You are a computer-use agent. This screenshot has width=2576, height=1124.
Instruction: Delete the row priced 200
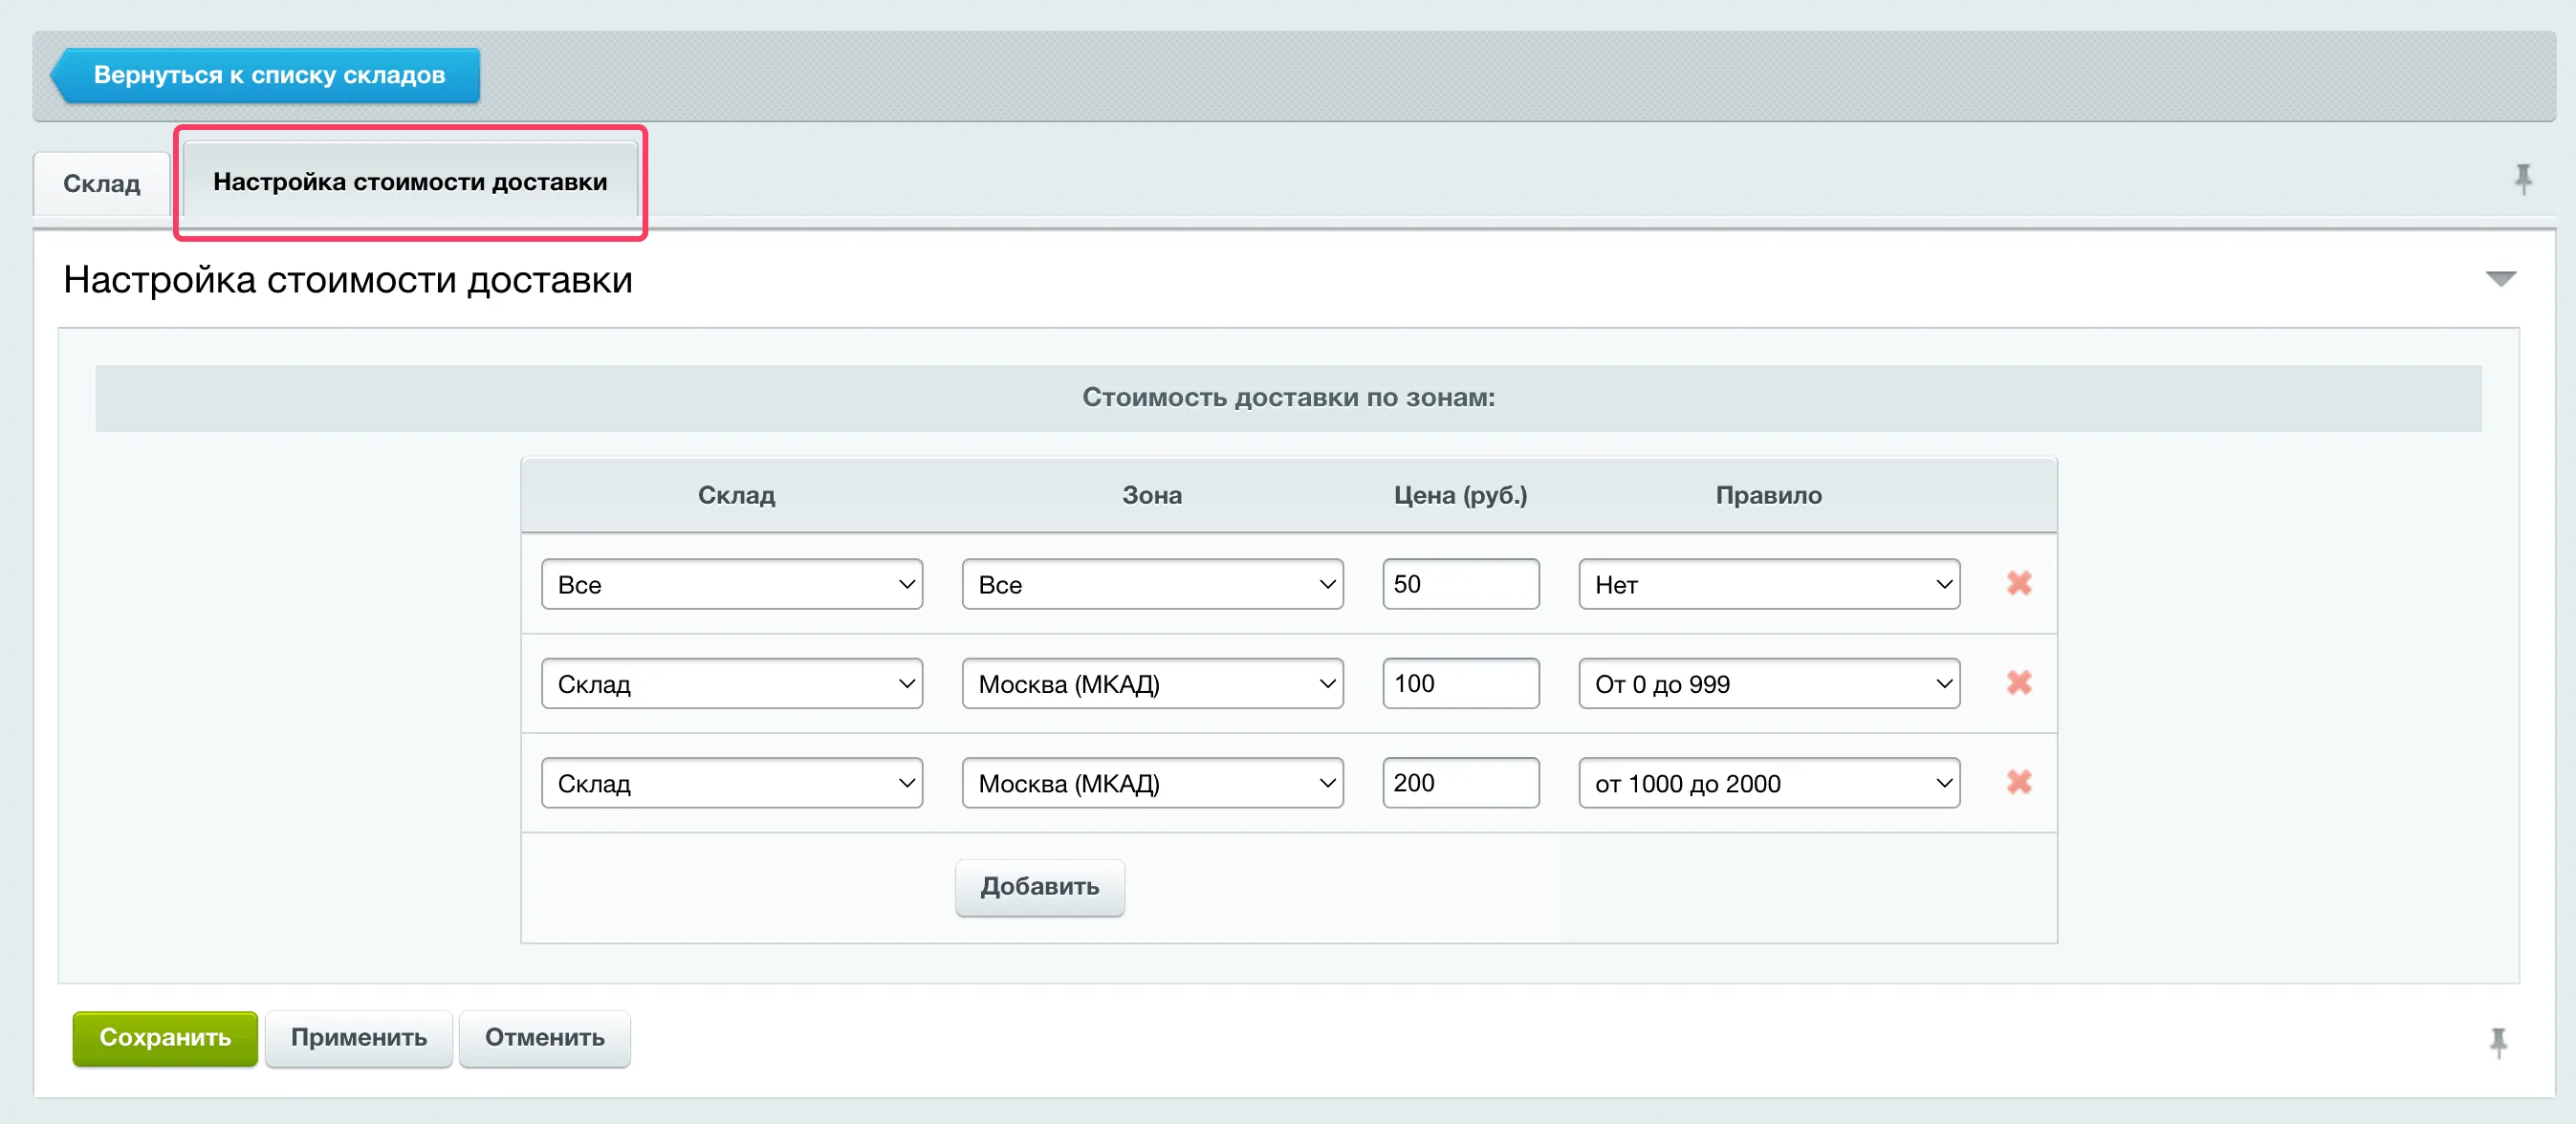pyautogui.click(x=2019, y=782)
